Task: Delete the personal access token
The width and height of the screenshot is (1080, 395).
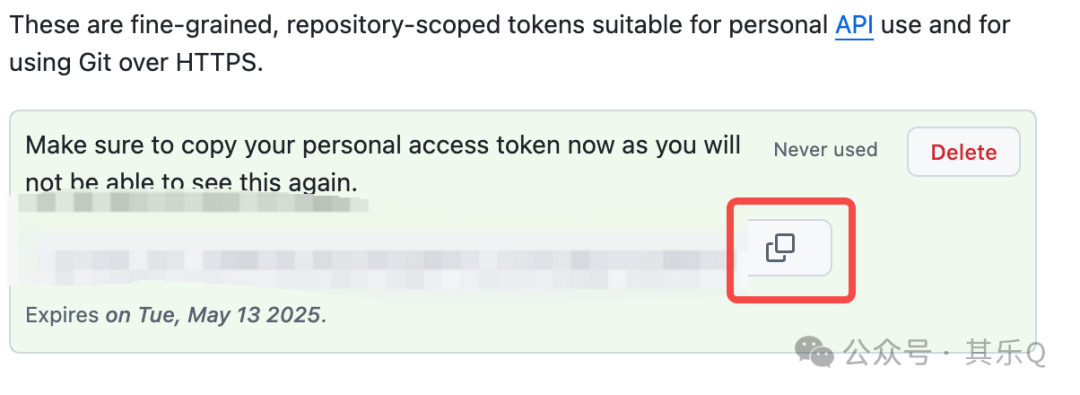Action: tap(964, 152)
